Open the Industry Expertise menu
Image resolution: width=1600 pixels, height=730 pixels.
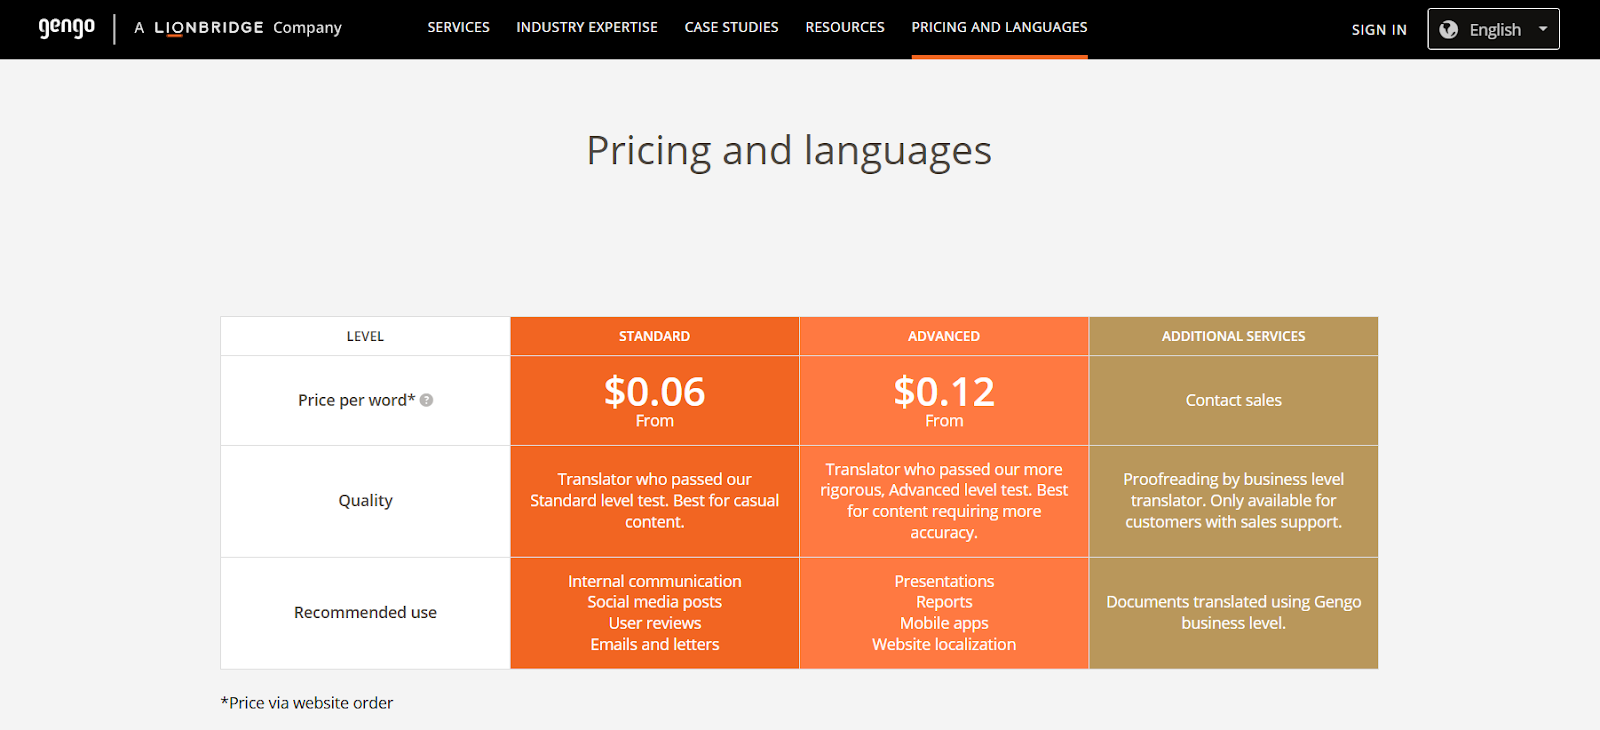pyautogui.click(x=587, y=27)
